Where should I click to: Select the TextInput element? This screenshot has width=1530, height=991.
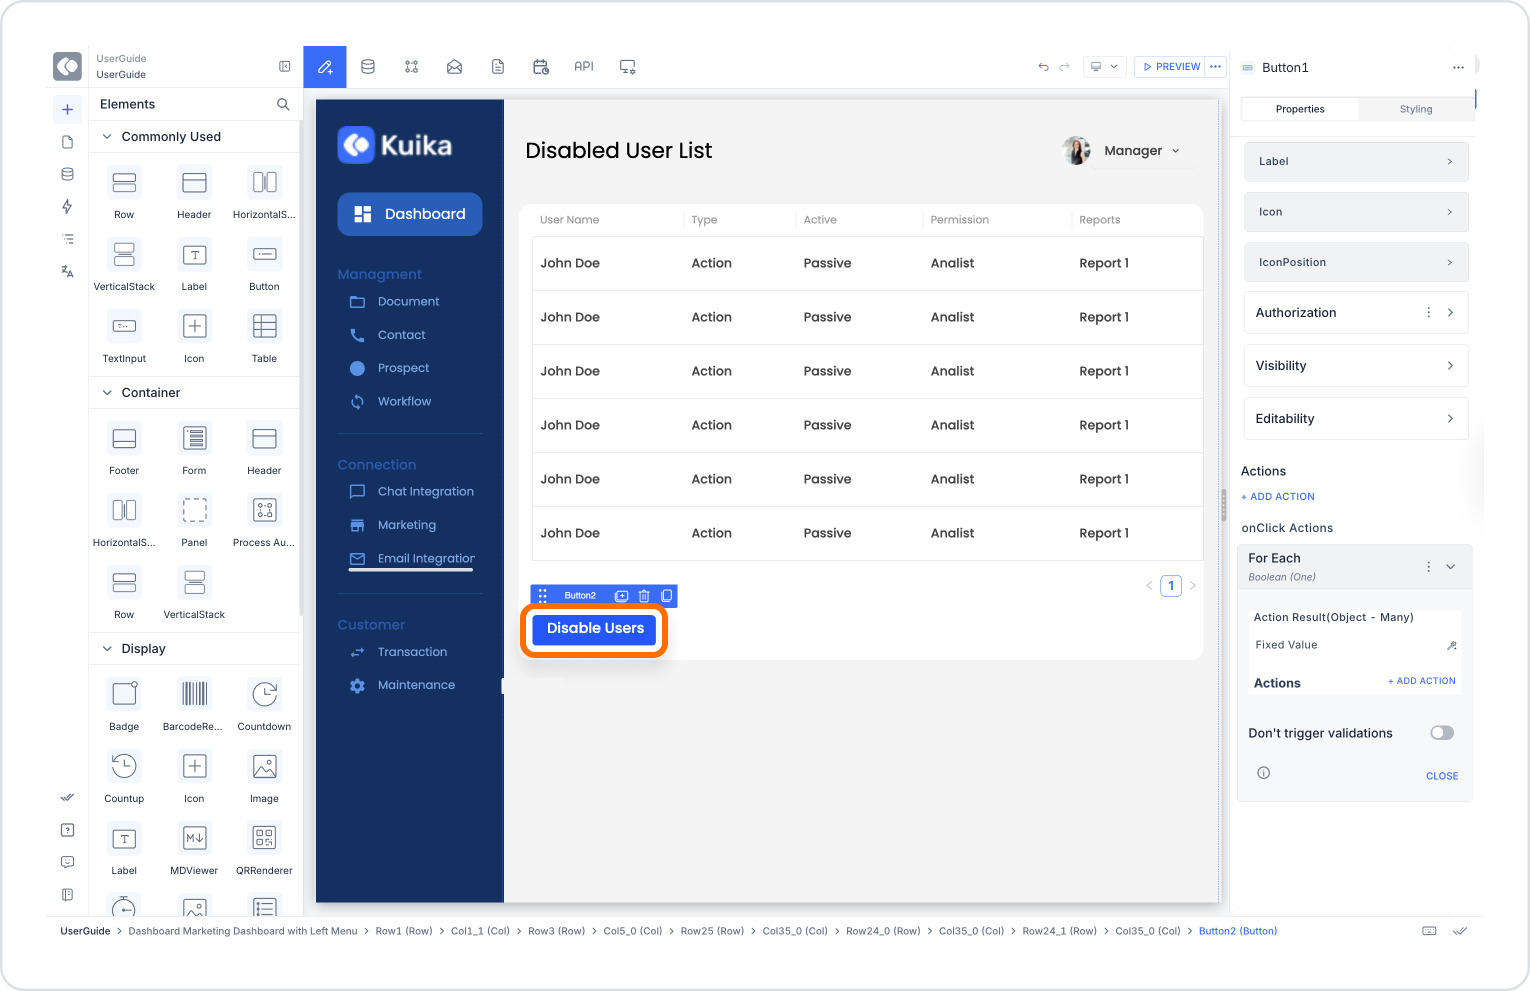point(124,337)
